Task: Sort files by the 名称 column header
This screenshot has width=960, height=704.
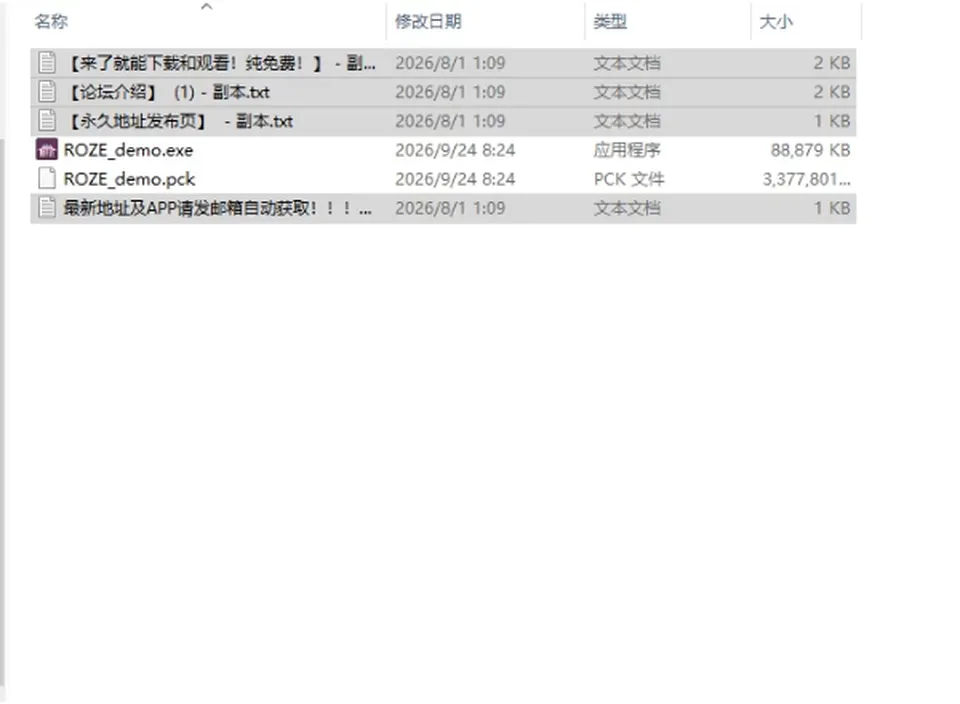Action: tap(51, 21)
